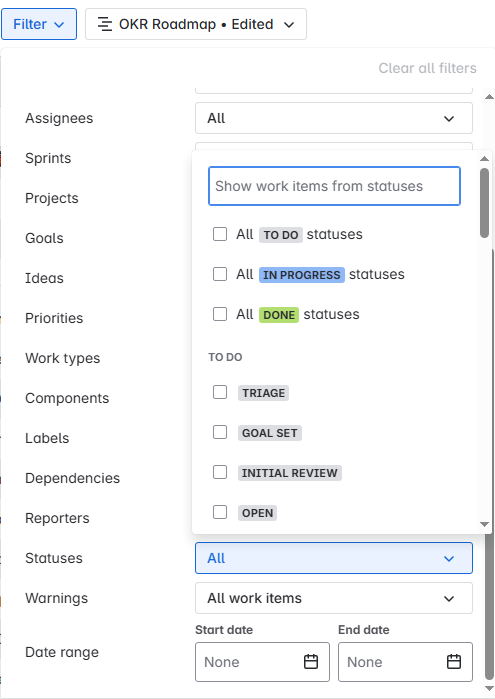Check All DONE statuses checkbox
The height and width of the screenshot is (699, 495).
[220, 314]
